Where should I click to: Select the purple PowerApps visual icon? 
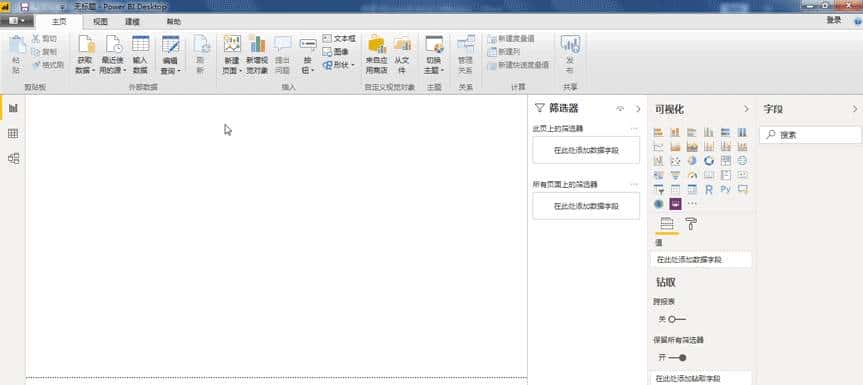(675, 204)
